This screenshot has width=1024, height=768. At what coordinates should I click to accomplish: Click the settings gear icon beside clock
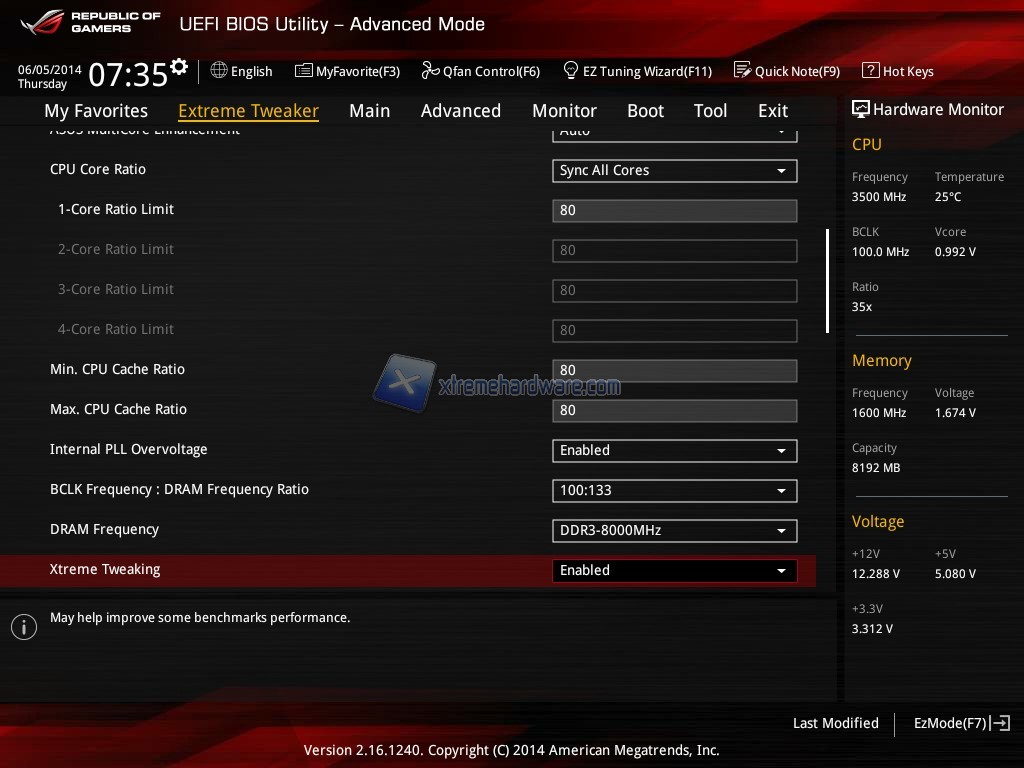pos(179,67)
